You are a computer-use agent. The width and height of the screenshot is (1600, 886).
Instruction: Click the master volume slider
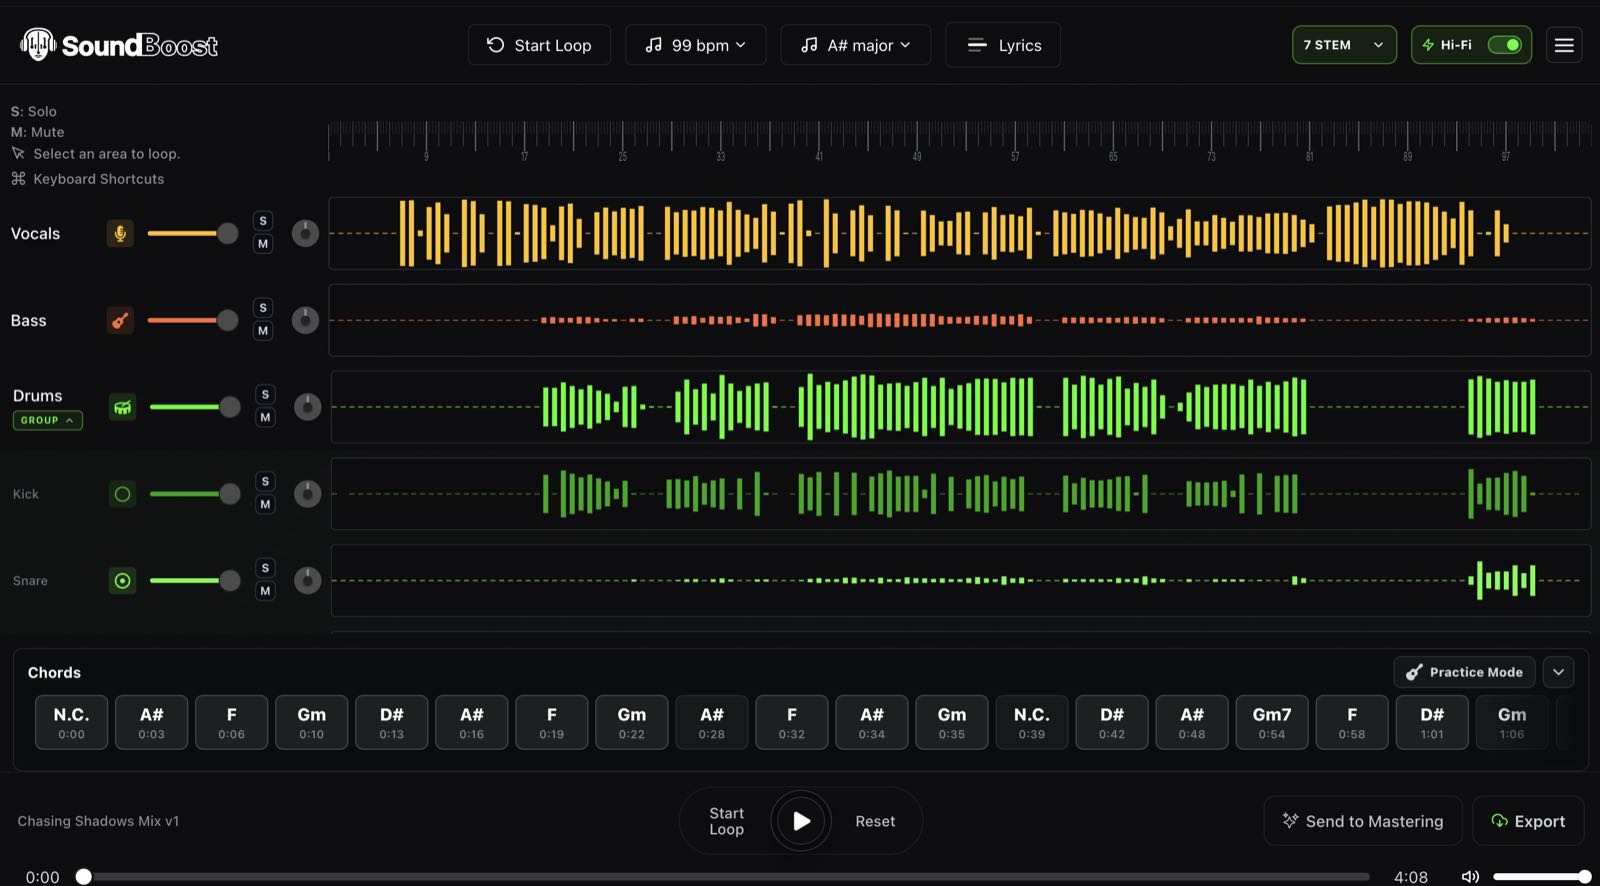point(1542,877)
